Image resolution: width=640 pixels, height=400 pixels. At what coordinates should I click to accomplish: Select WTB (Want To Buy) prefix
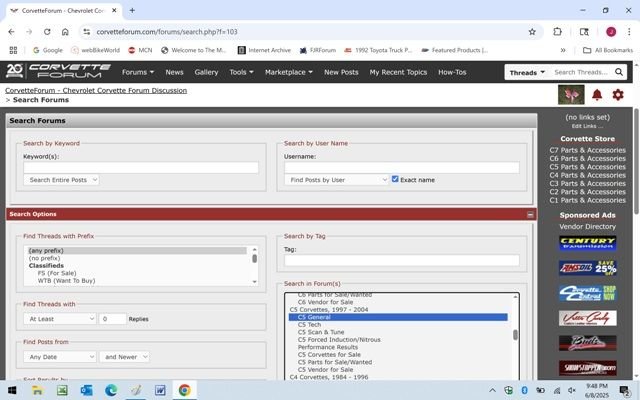(x=66, y=281)
